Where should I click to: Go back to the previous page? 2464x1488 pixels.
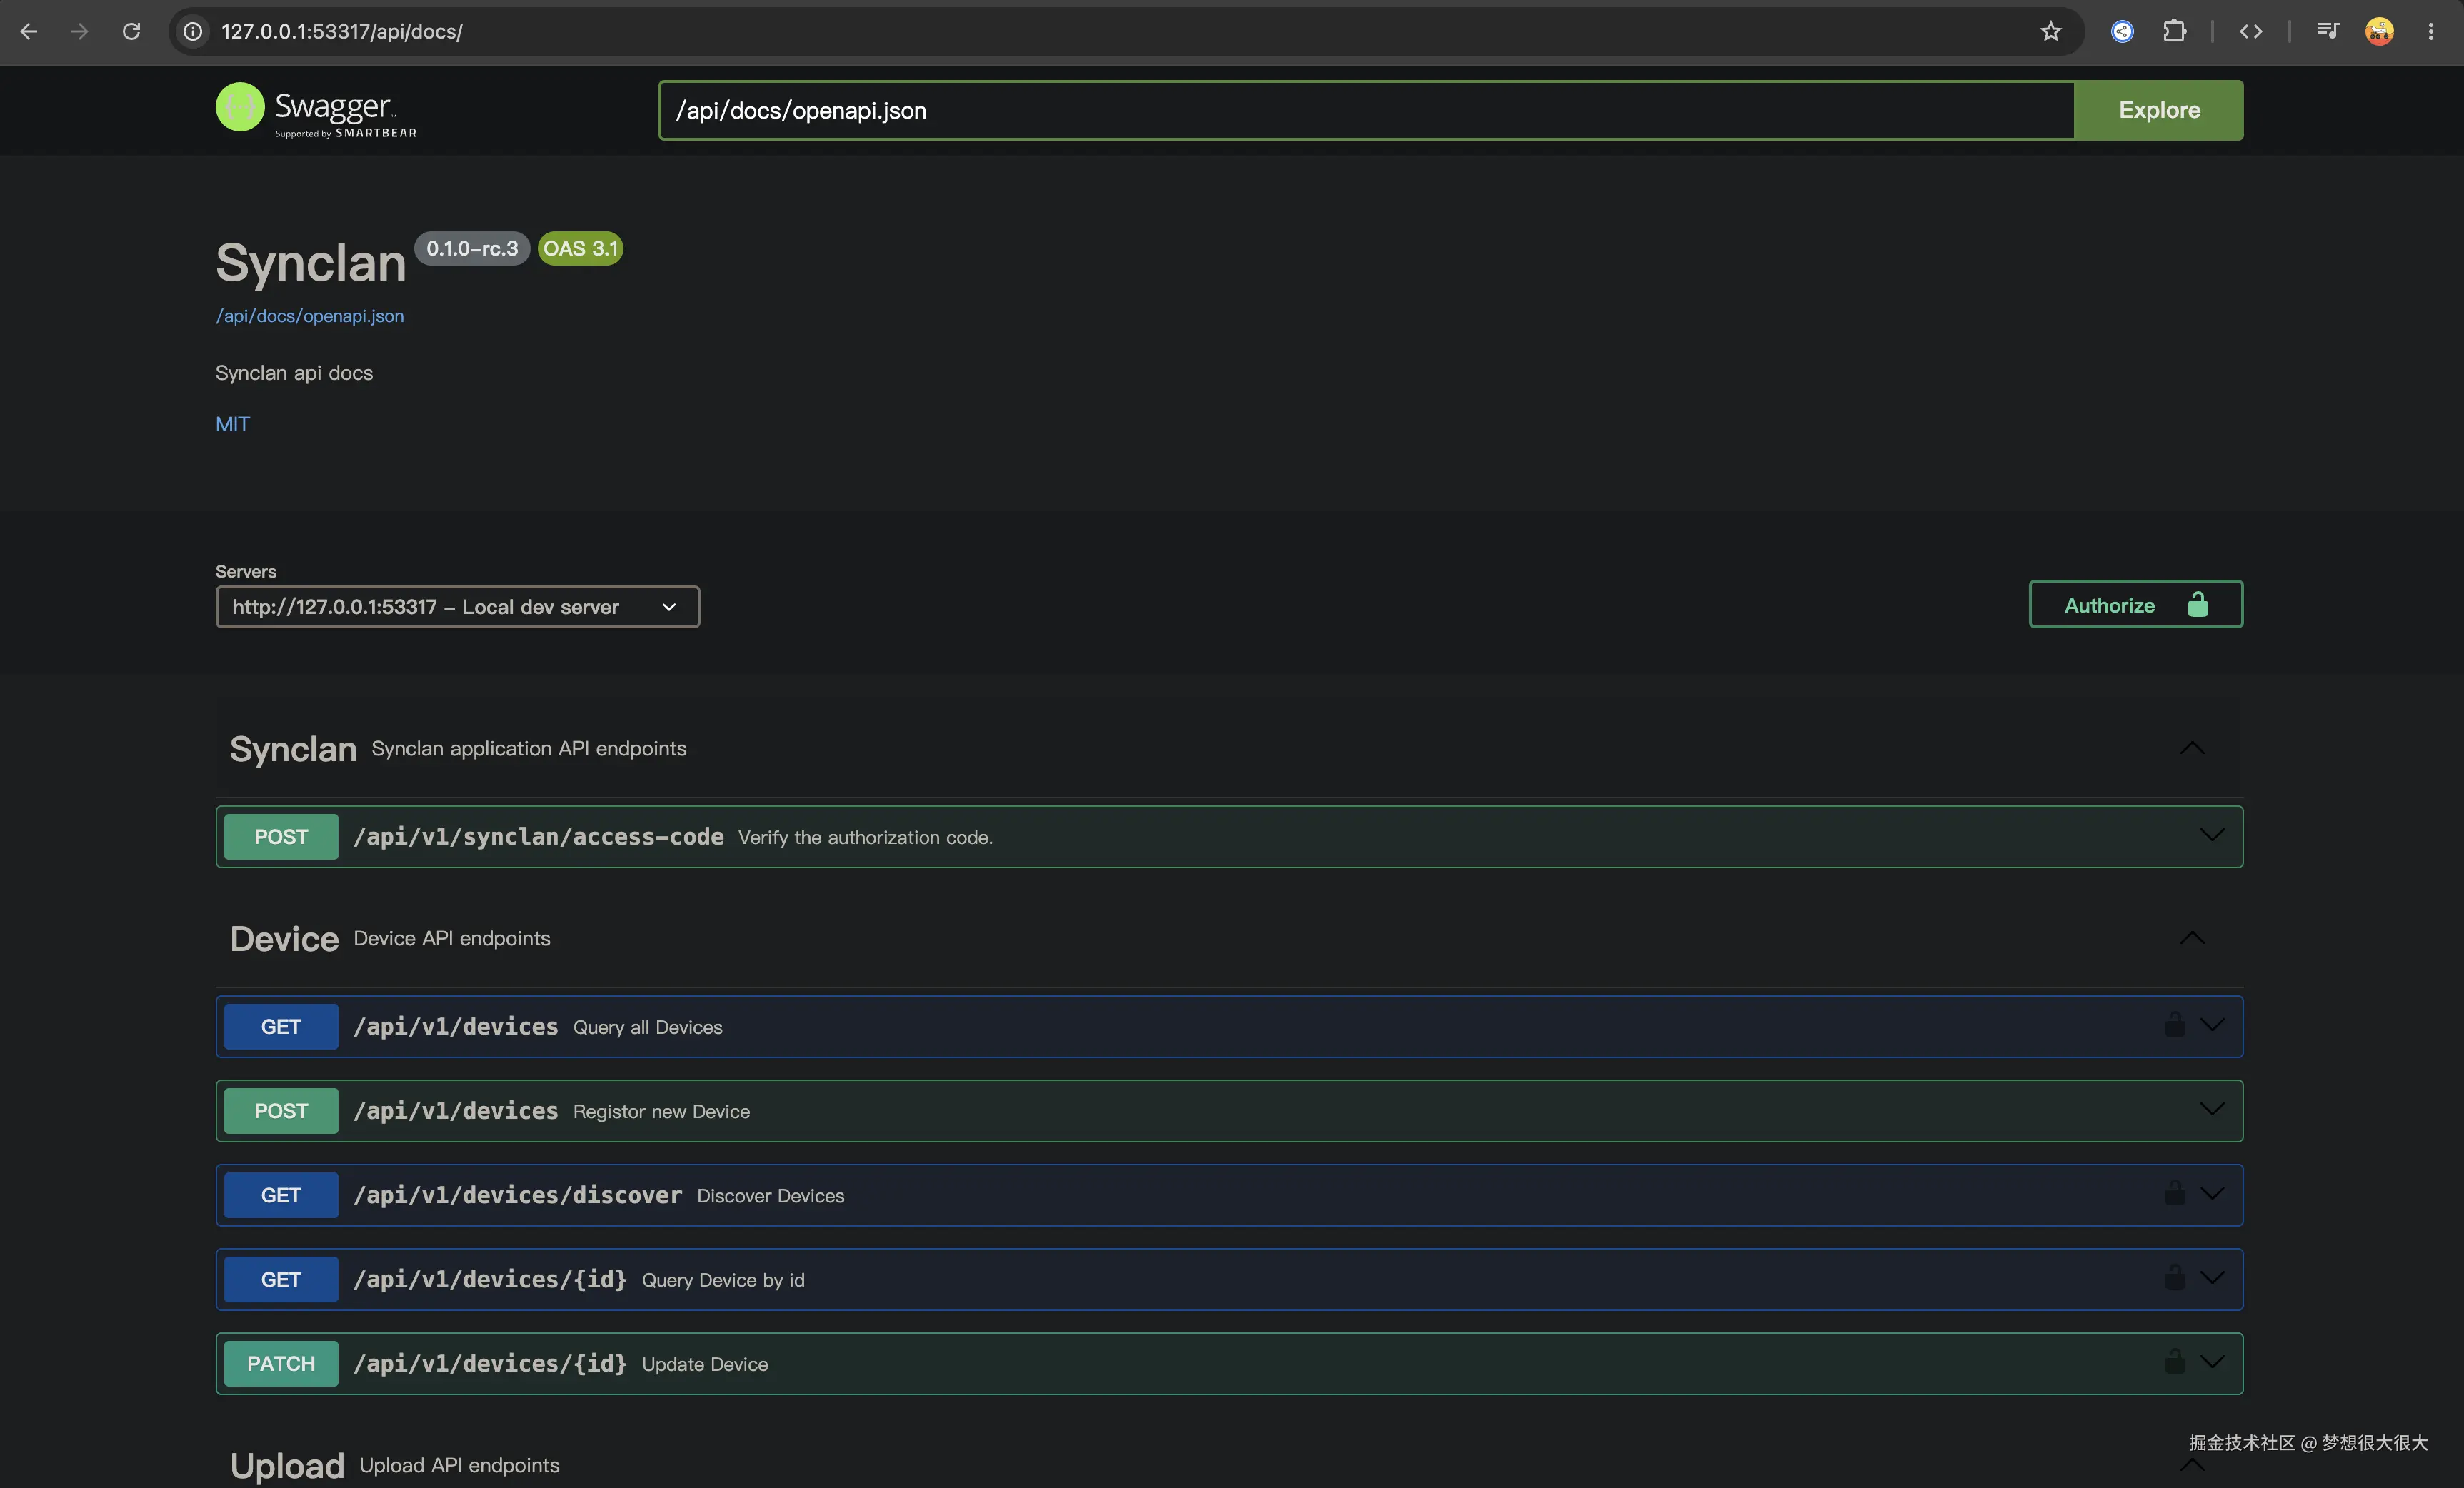coord(29,31)
